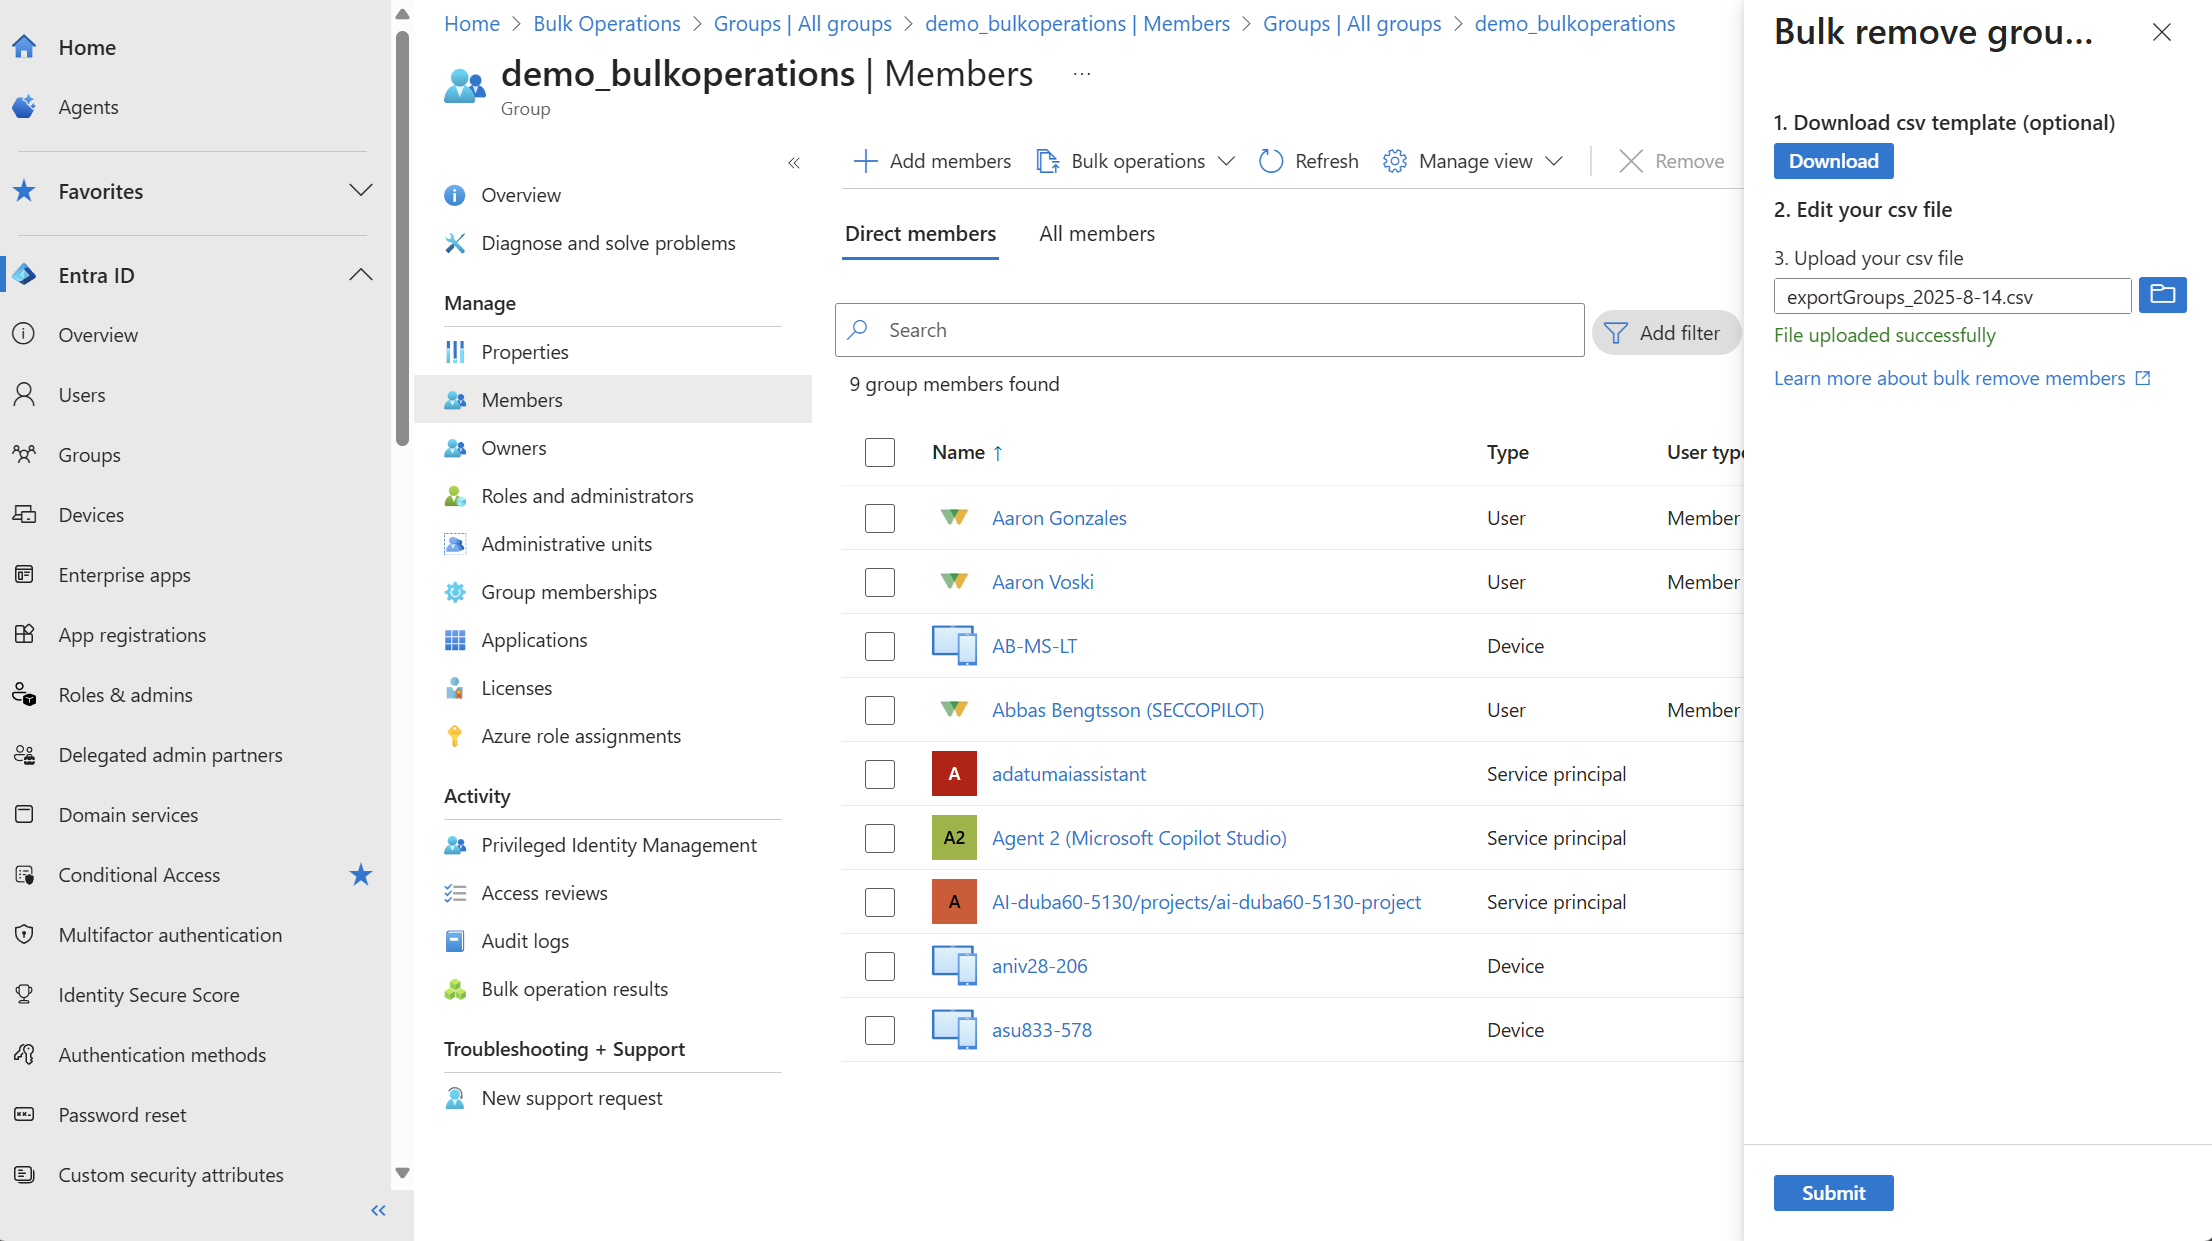Open Bulk operations via its toolbar icon

1047,160
